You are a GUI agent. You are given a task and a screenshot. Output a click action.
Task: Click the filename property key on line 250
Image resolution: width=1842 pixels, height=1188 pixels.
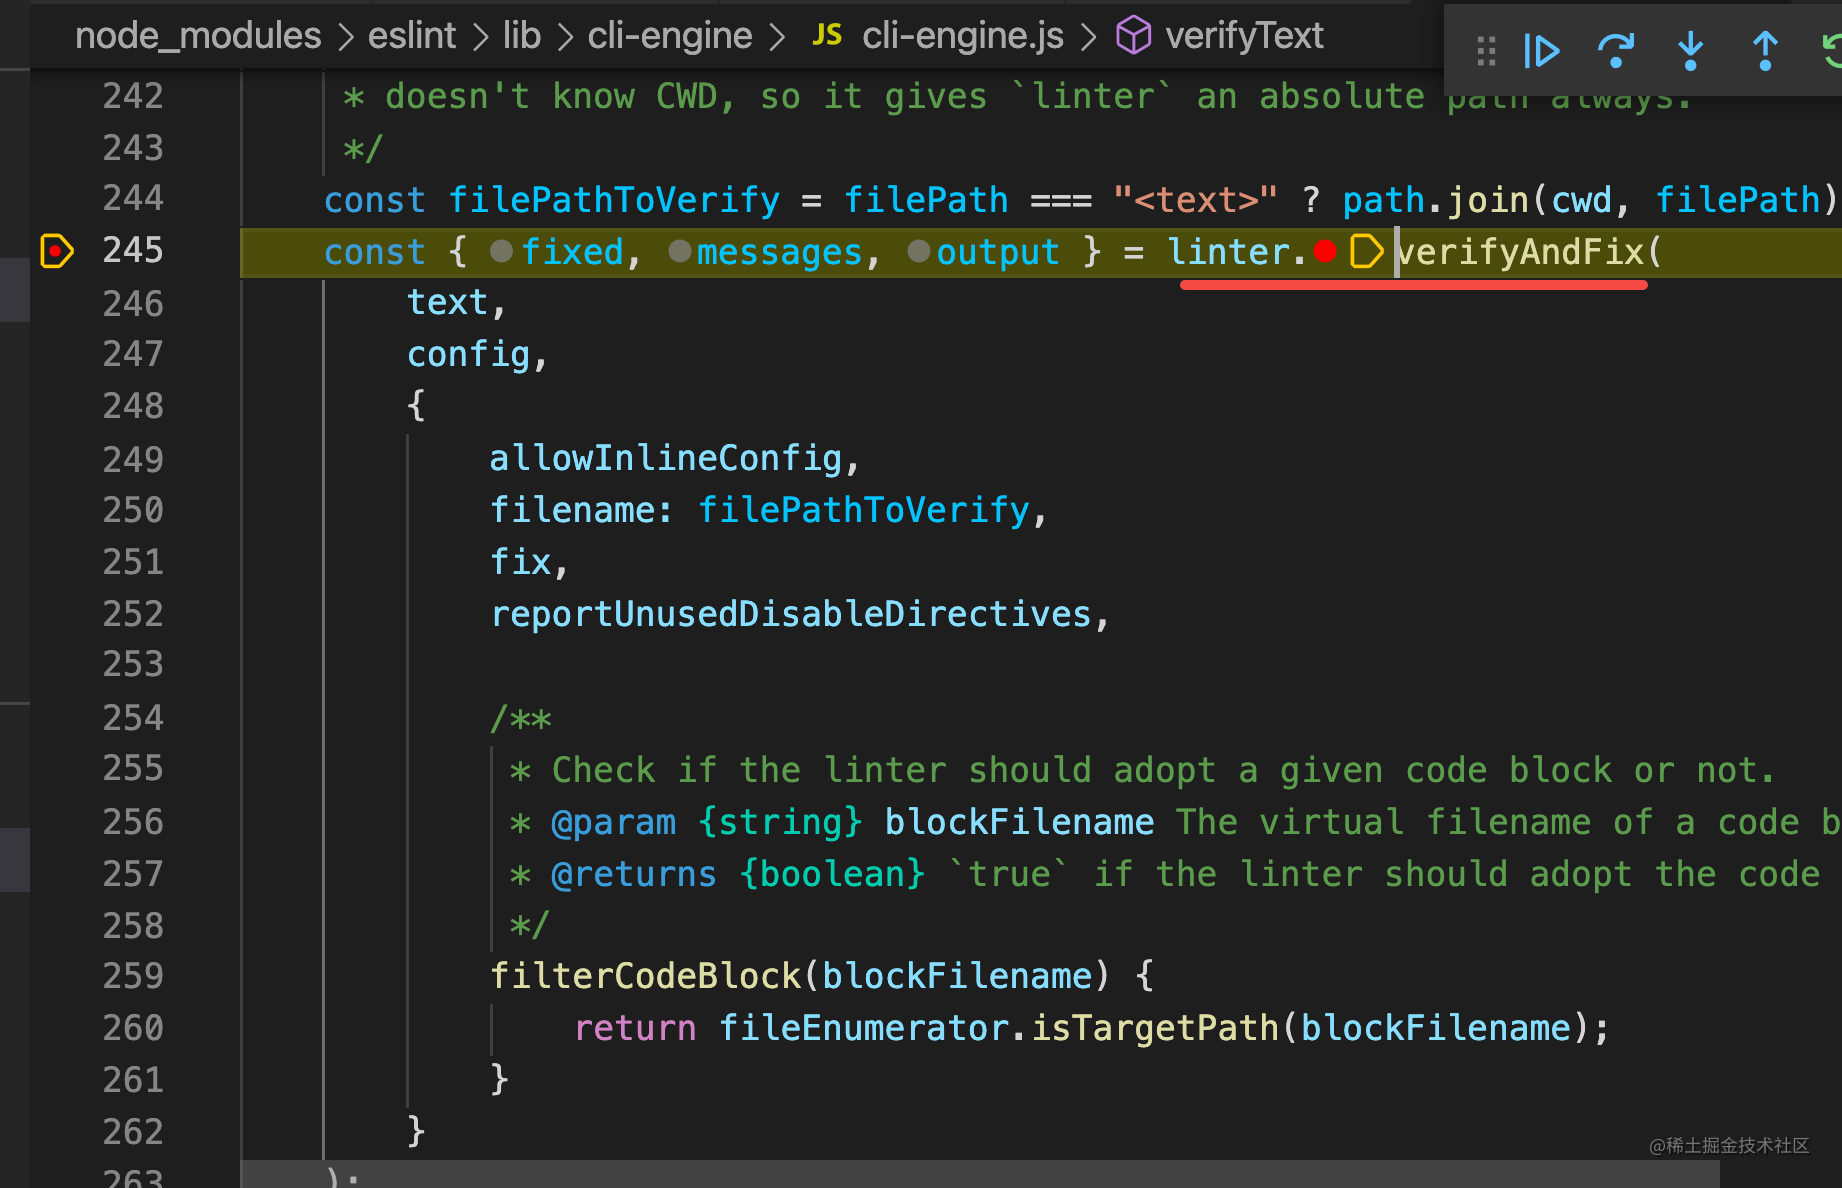pos(572,511)
